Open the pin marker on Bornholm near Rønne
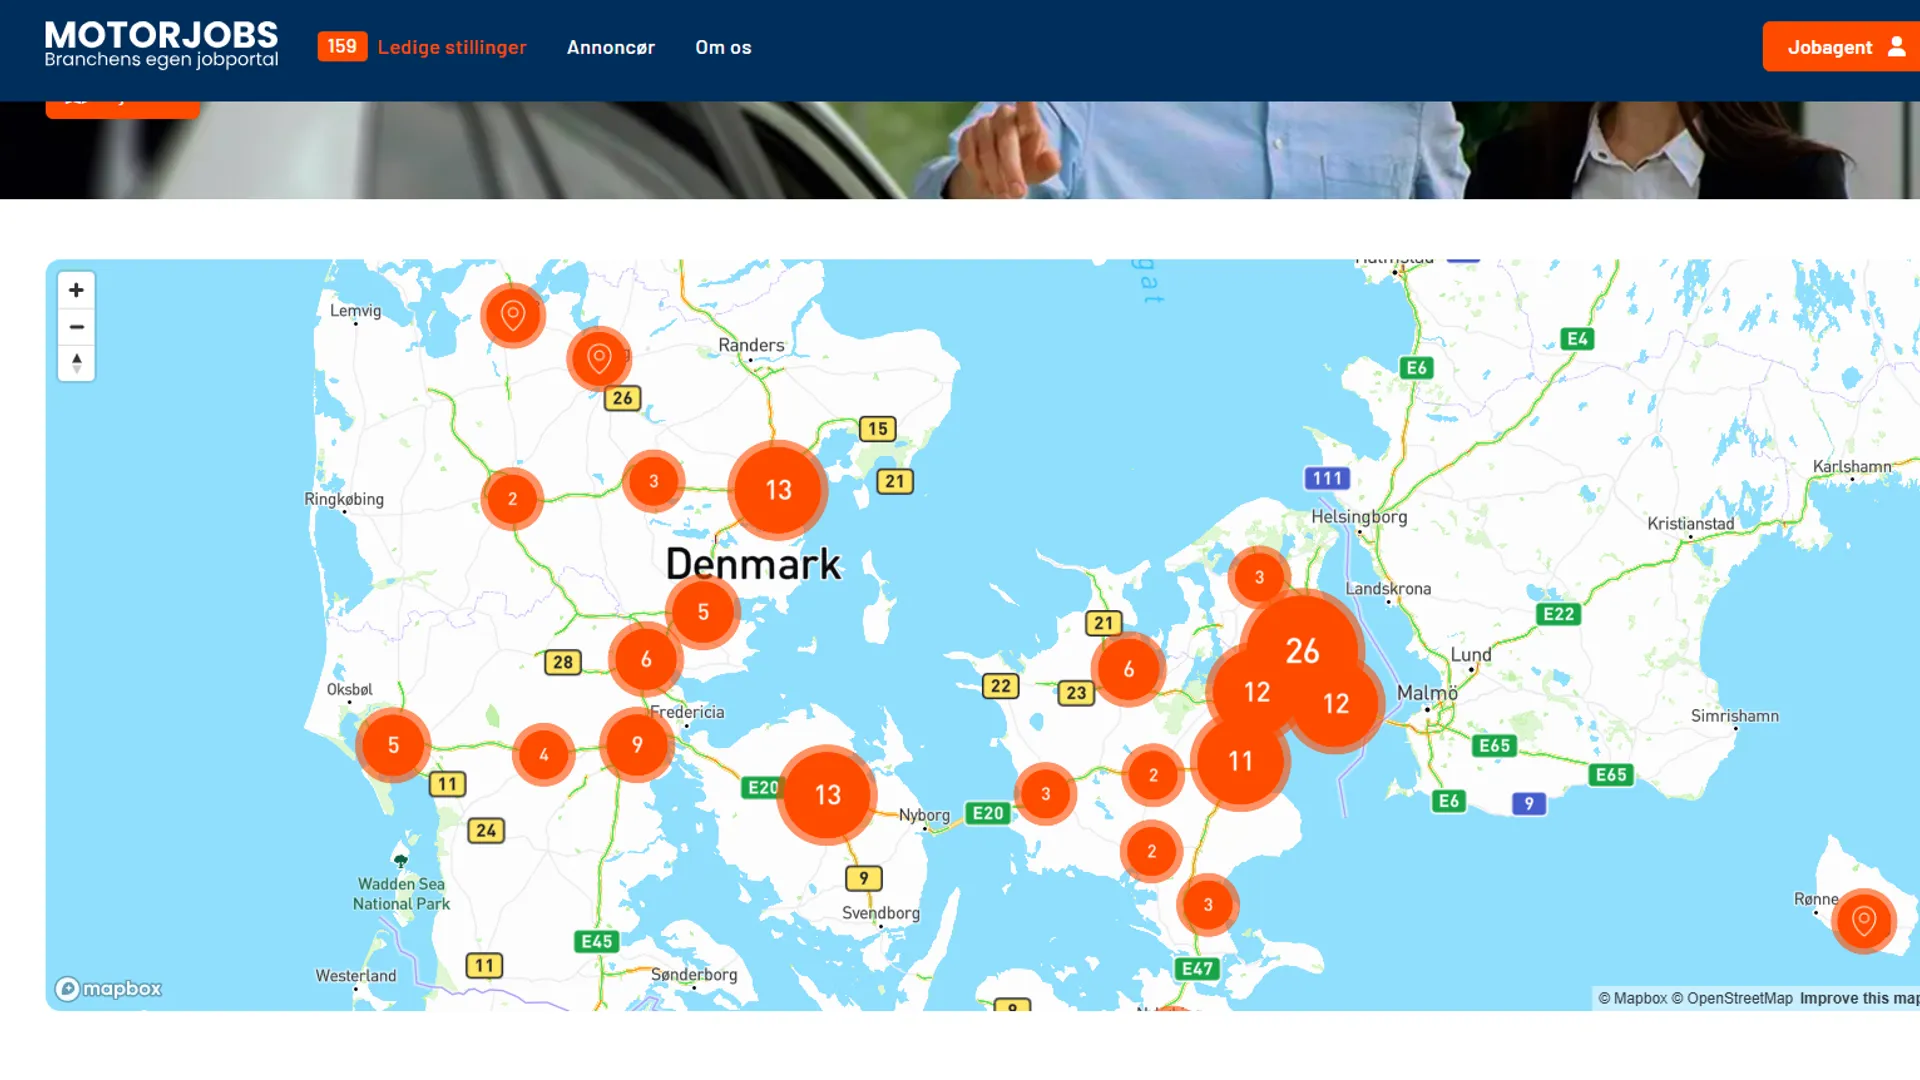The height and width of the screenshot is (1080, 1920). click(x=1862, y=921)
